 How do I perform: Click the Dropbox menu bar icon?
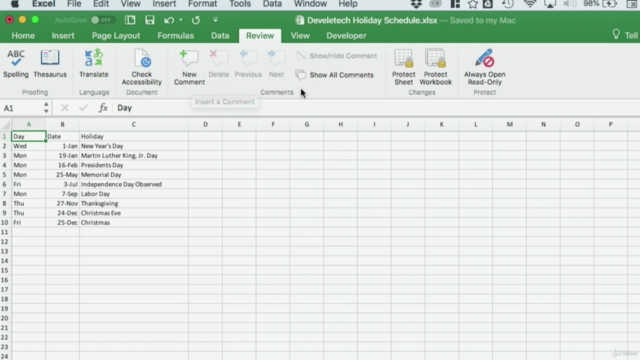416,4
